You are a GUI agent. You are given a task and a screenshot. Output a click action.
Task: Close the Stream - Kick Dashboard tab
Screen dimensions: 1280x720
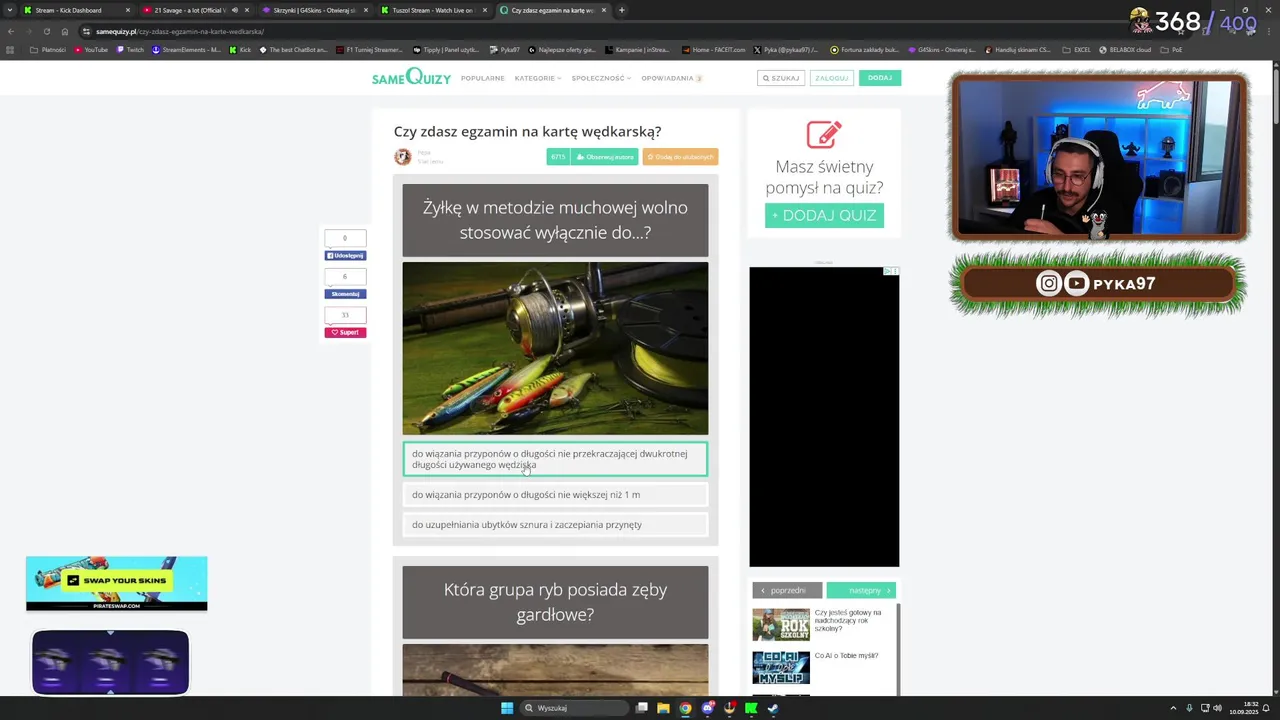[128, 10]
